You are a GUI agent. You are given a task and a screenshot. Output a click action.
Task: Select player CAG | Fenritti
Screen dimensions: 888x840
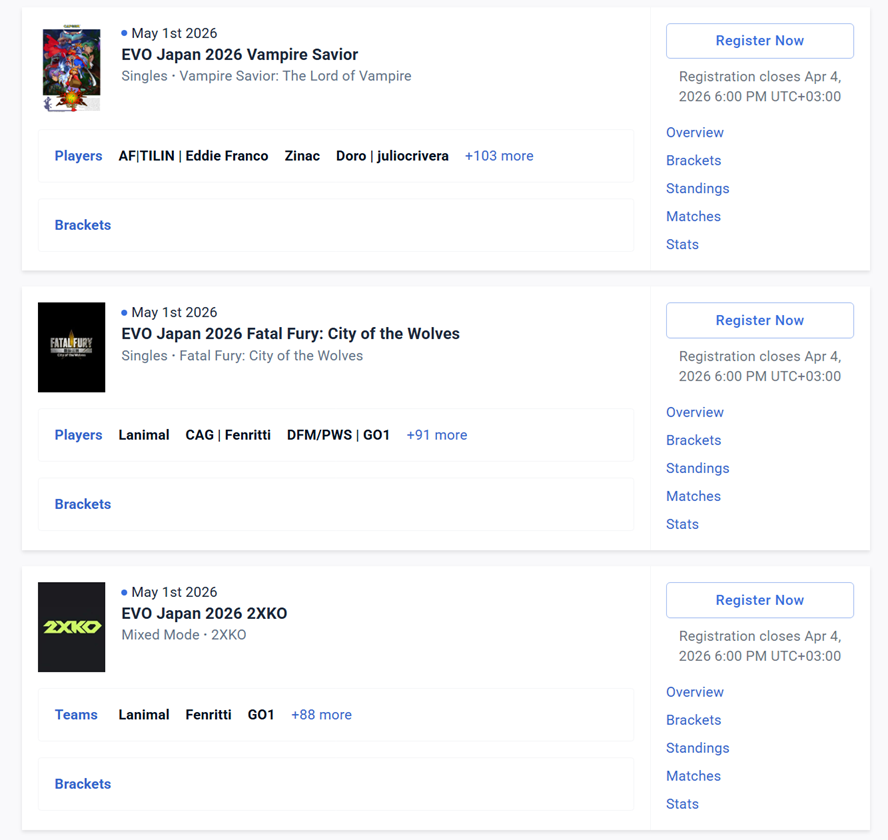[x=228, y=435]
